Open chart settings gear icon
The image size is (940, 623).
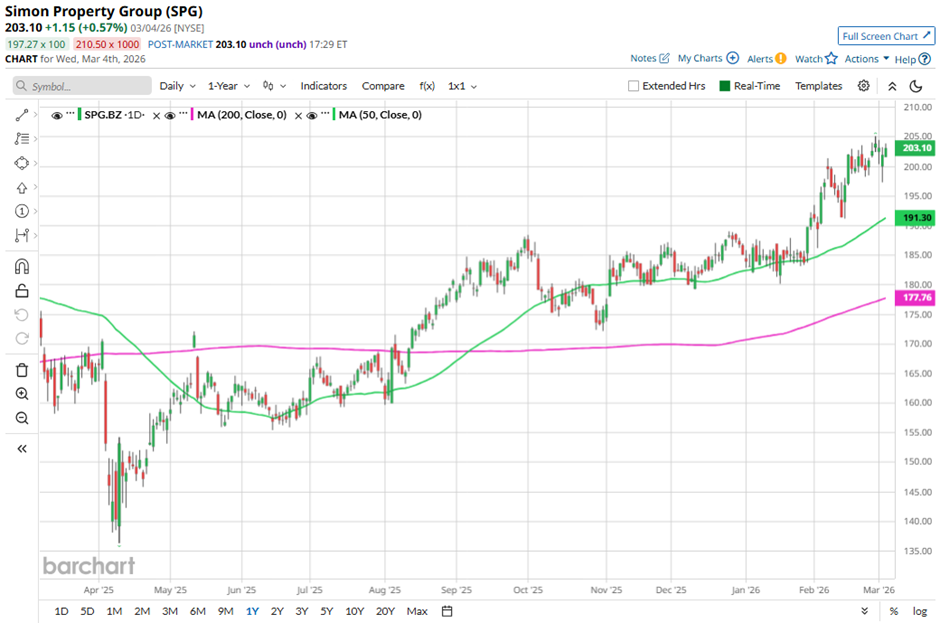[864, 86]
